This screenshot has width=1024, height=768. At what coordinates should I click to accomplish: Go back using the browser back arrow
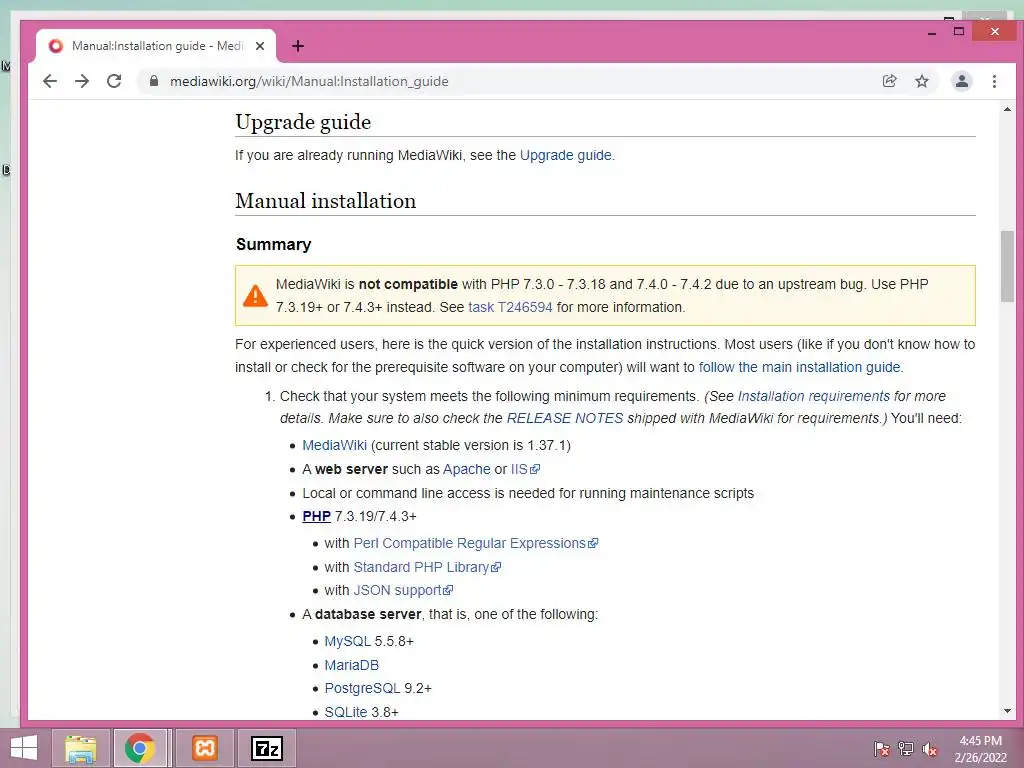point(50,81)
